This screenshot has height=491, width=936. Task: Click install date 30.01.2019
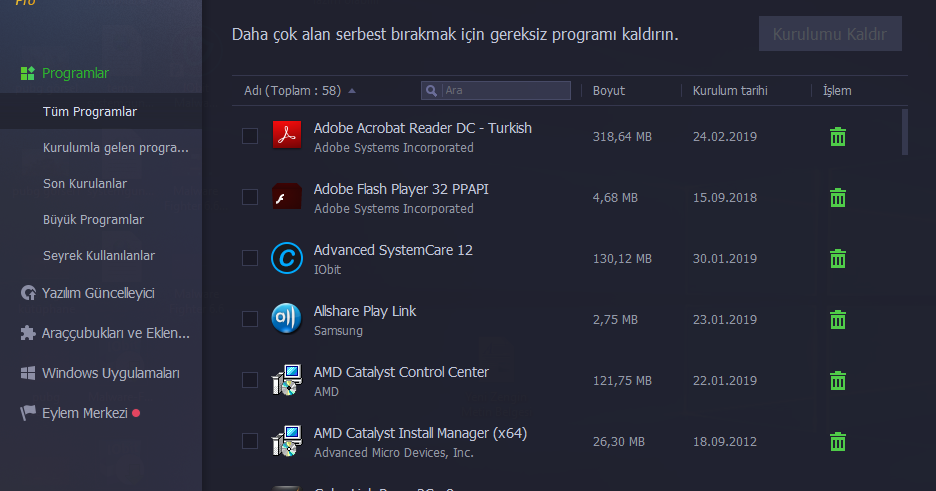(725, 258)
